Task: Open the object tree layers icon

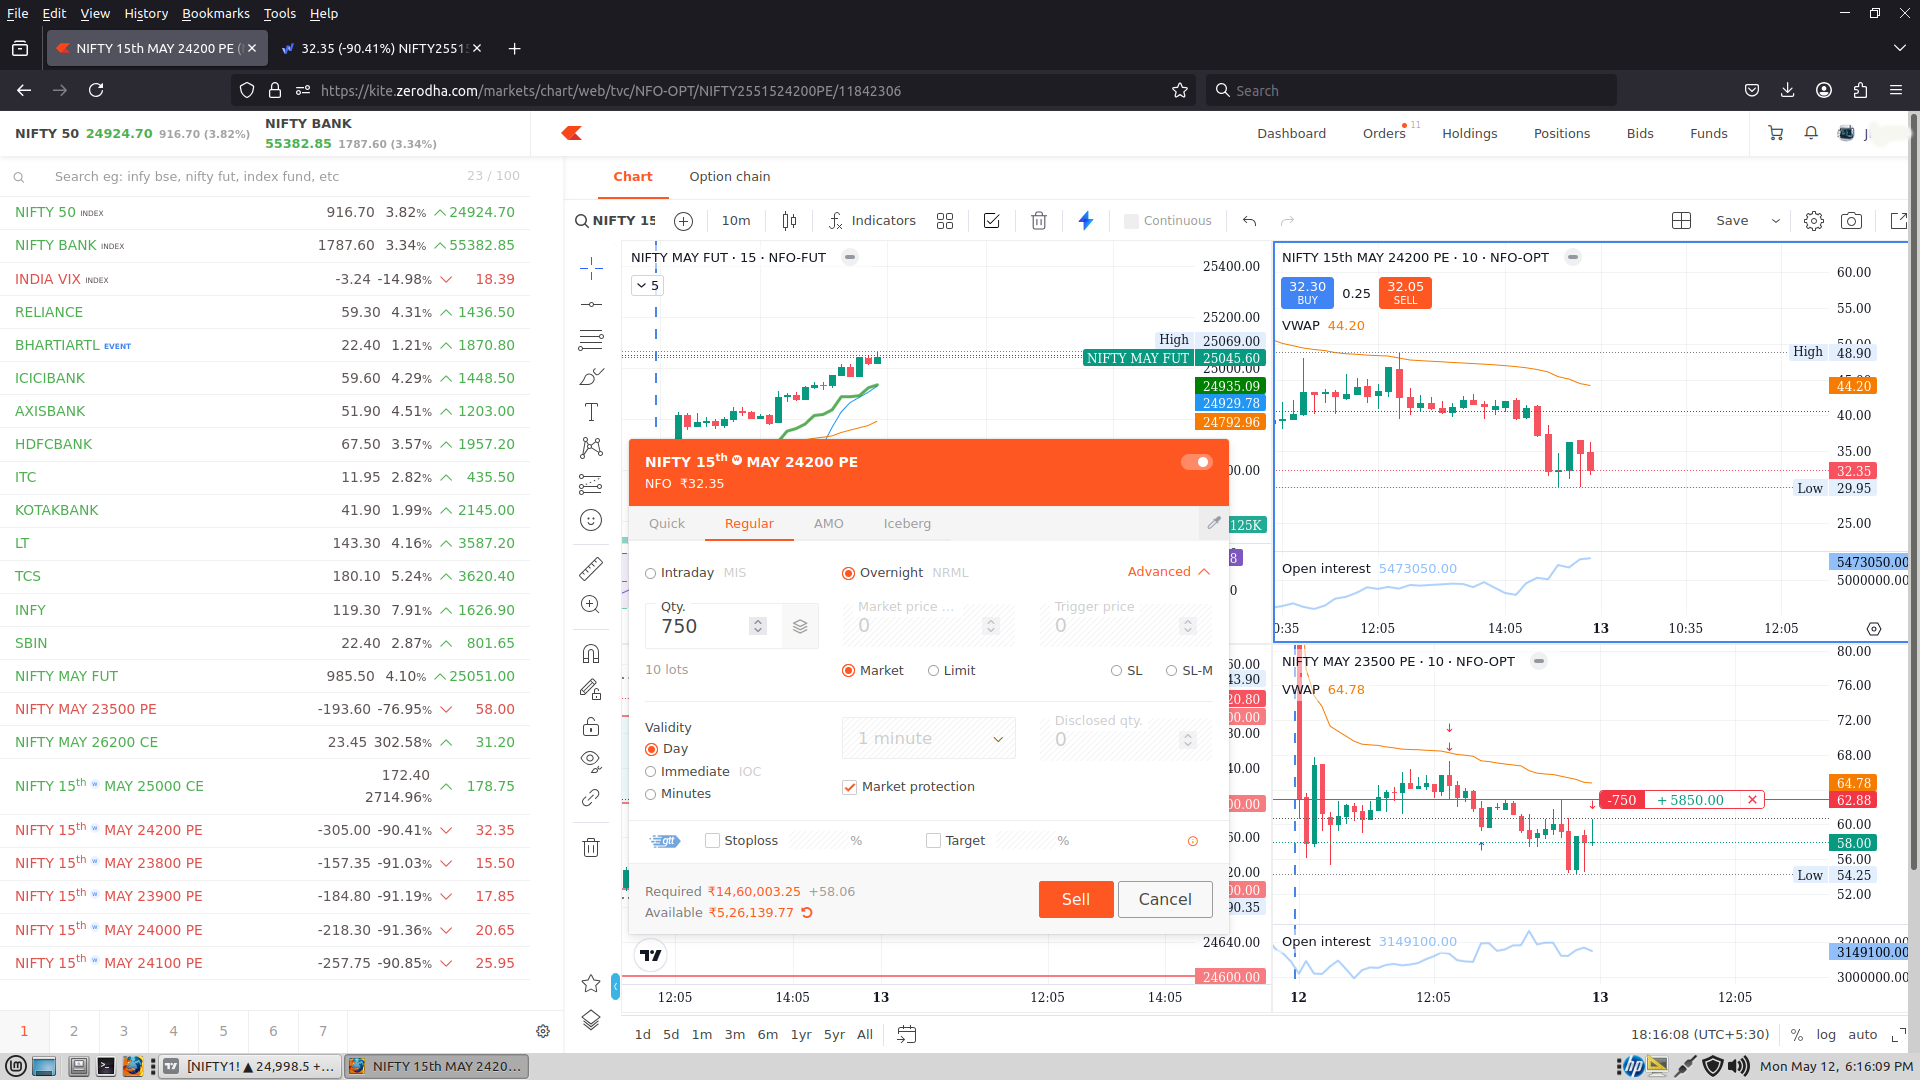Action: [591, 1019]
